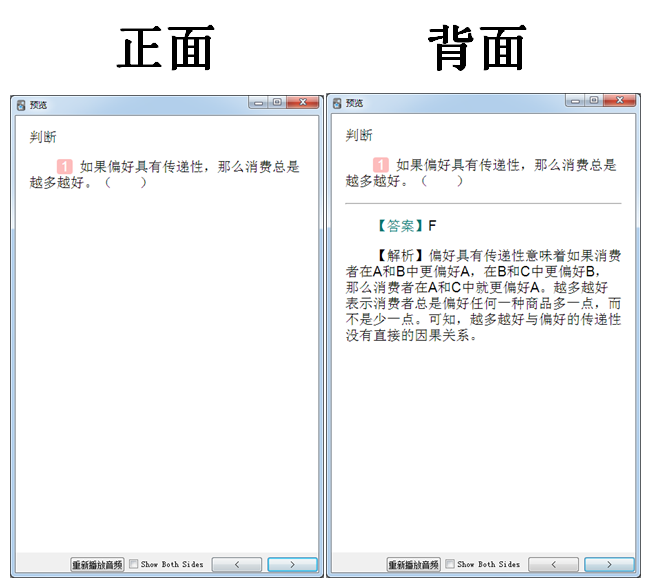
Task: Click the 判断 label in right window
Action: click(x=359, y=135)
